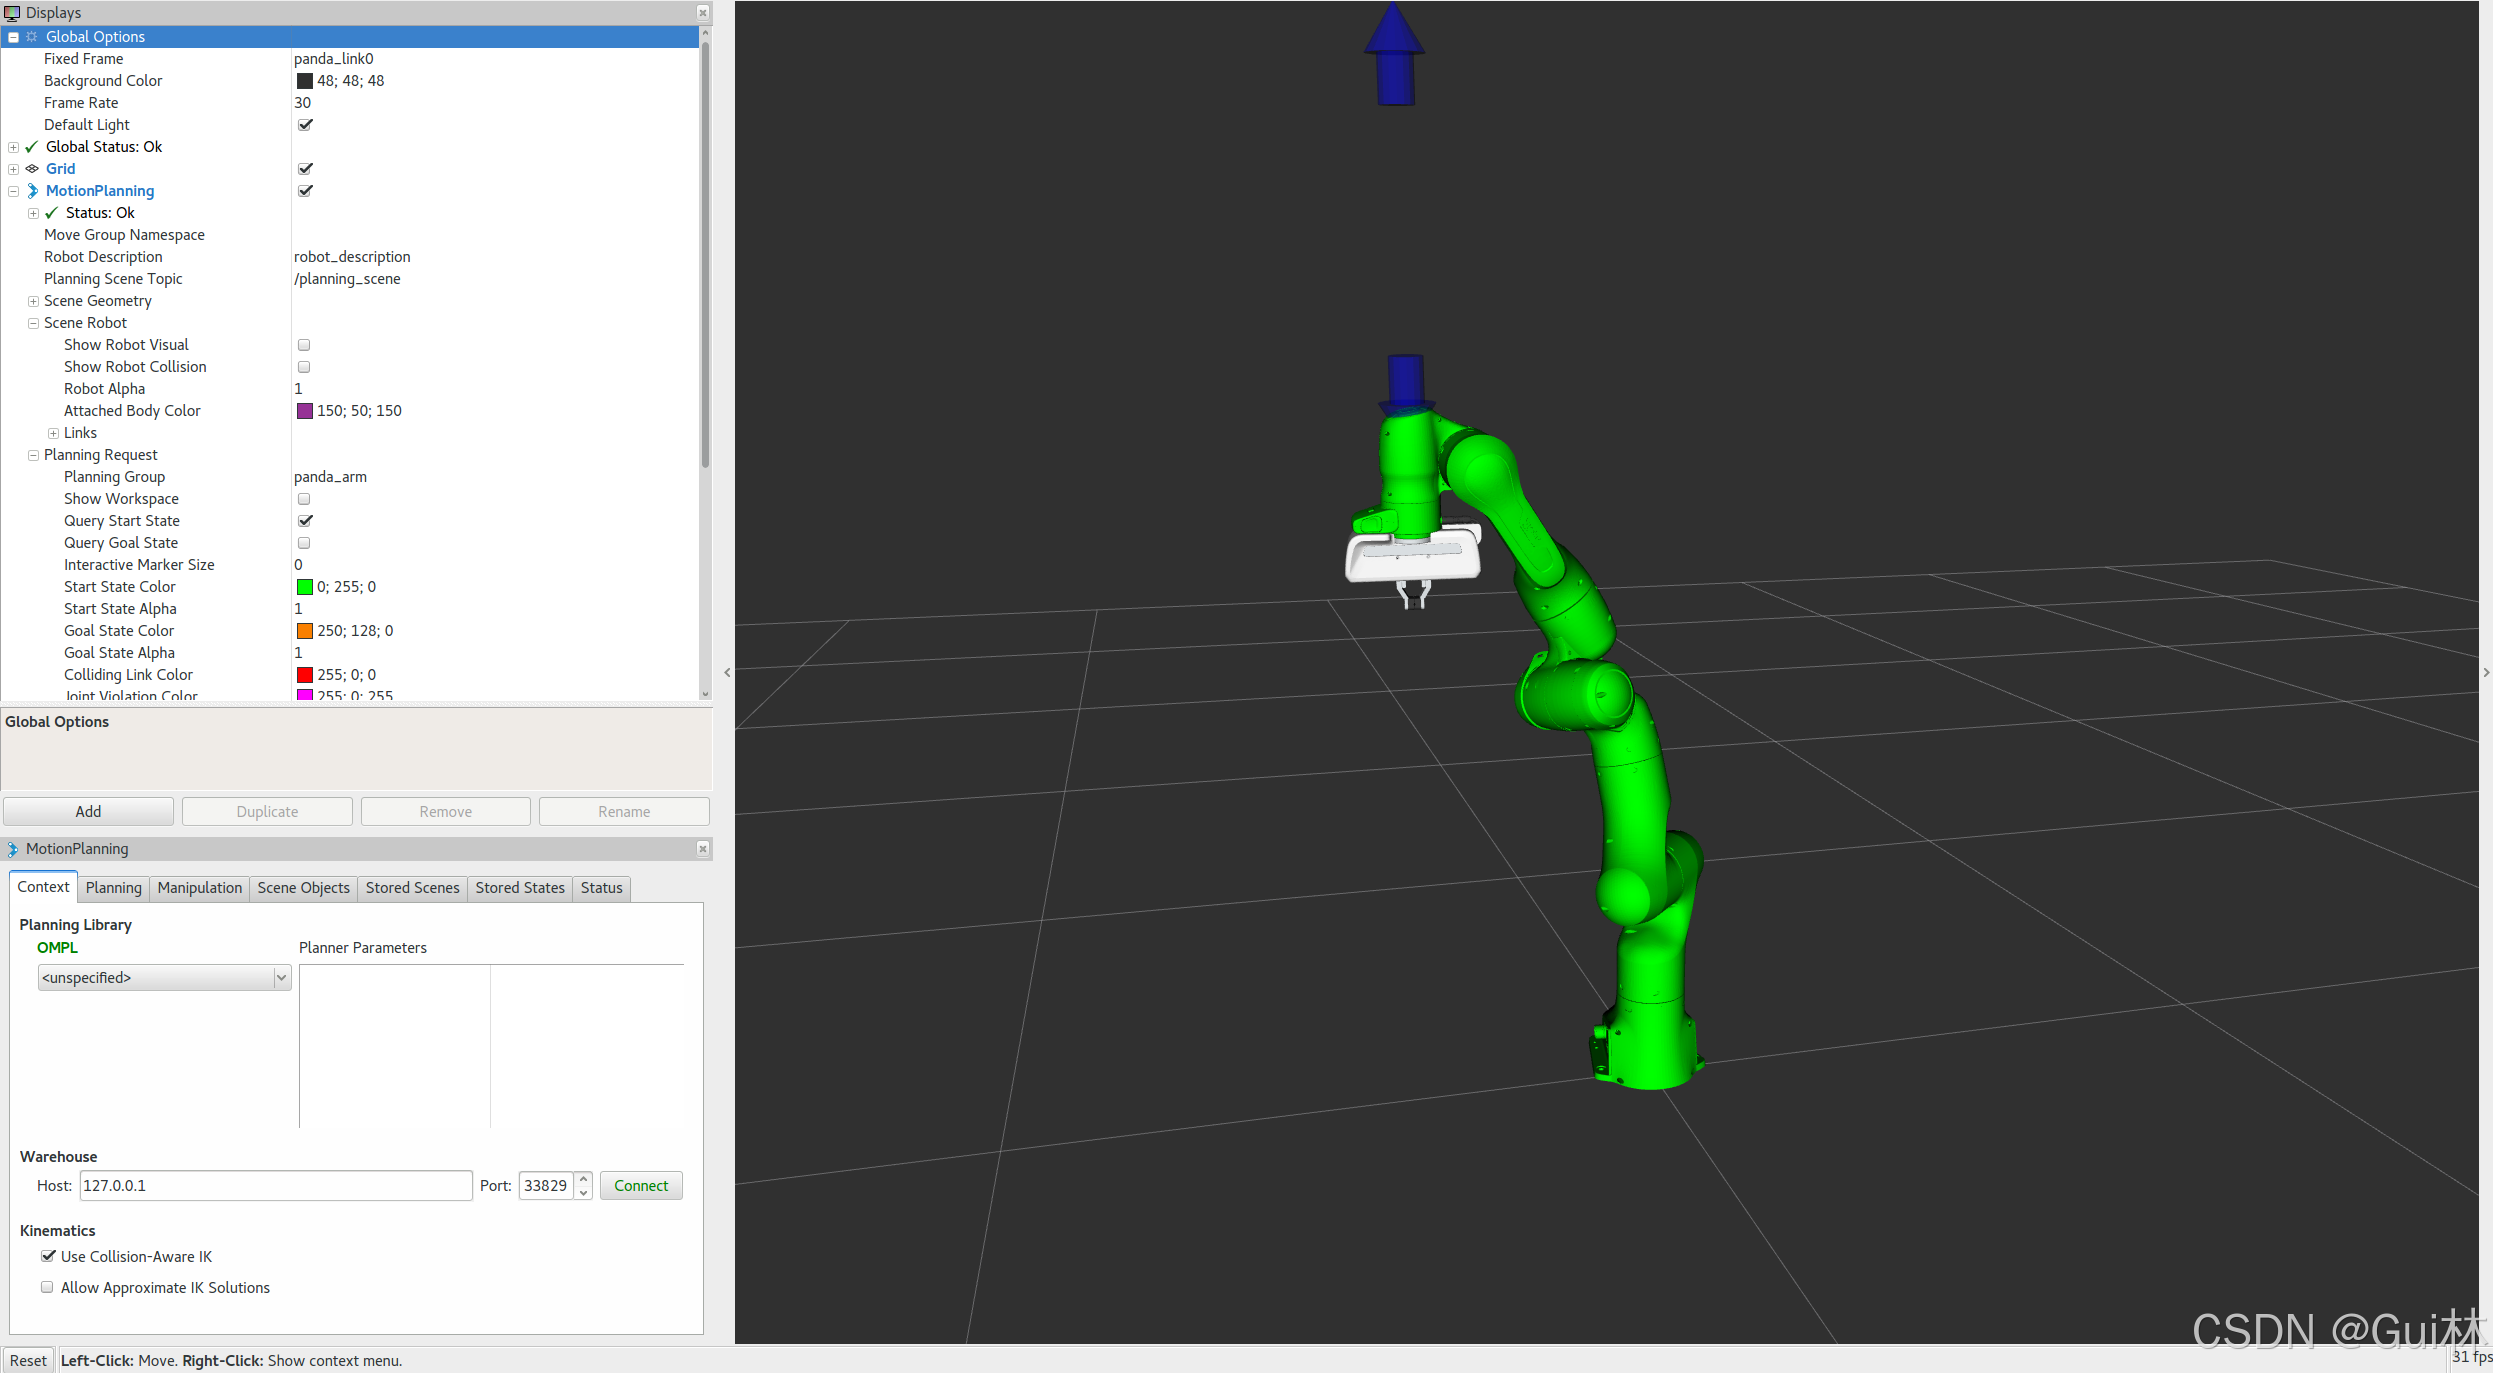Screen dimensions: 2493x1373
Task: Expand the Links tree node
Action: [x=53, y=433]
